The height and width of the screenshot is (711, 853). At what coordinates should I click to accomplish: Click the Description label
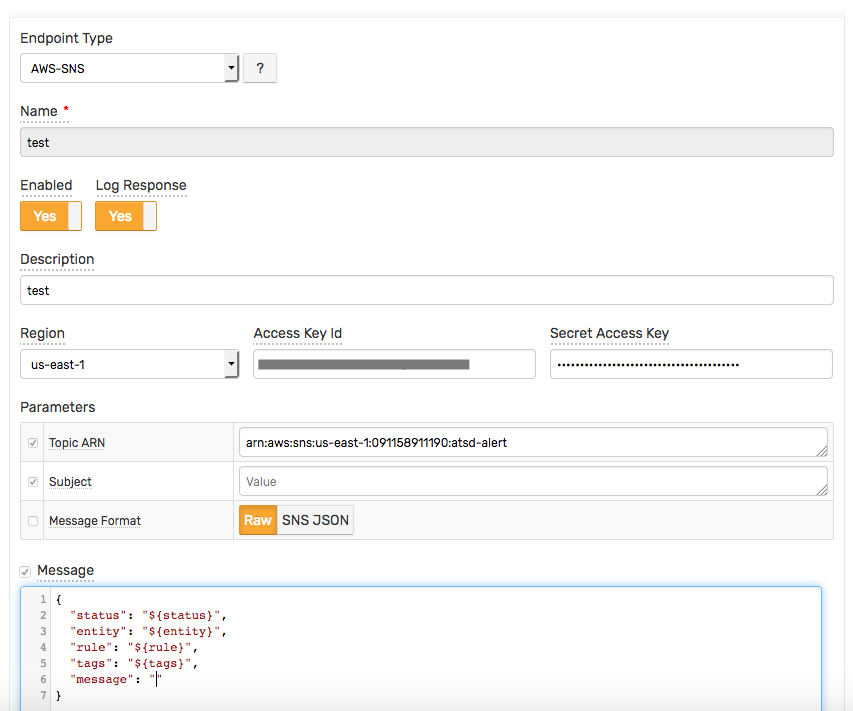tap(57, 259)
